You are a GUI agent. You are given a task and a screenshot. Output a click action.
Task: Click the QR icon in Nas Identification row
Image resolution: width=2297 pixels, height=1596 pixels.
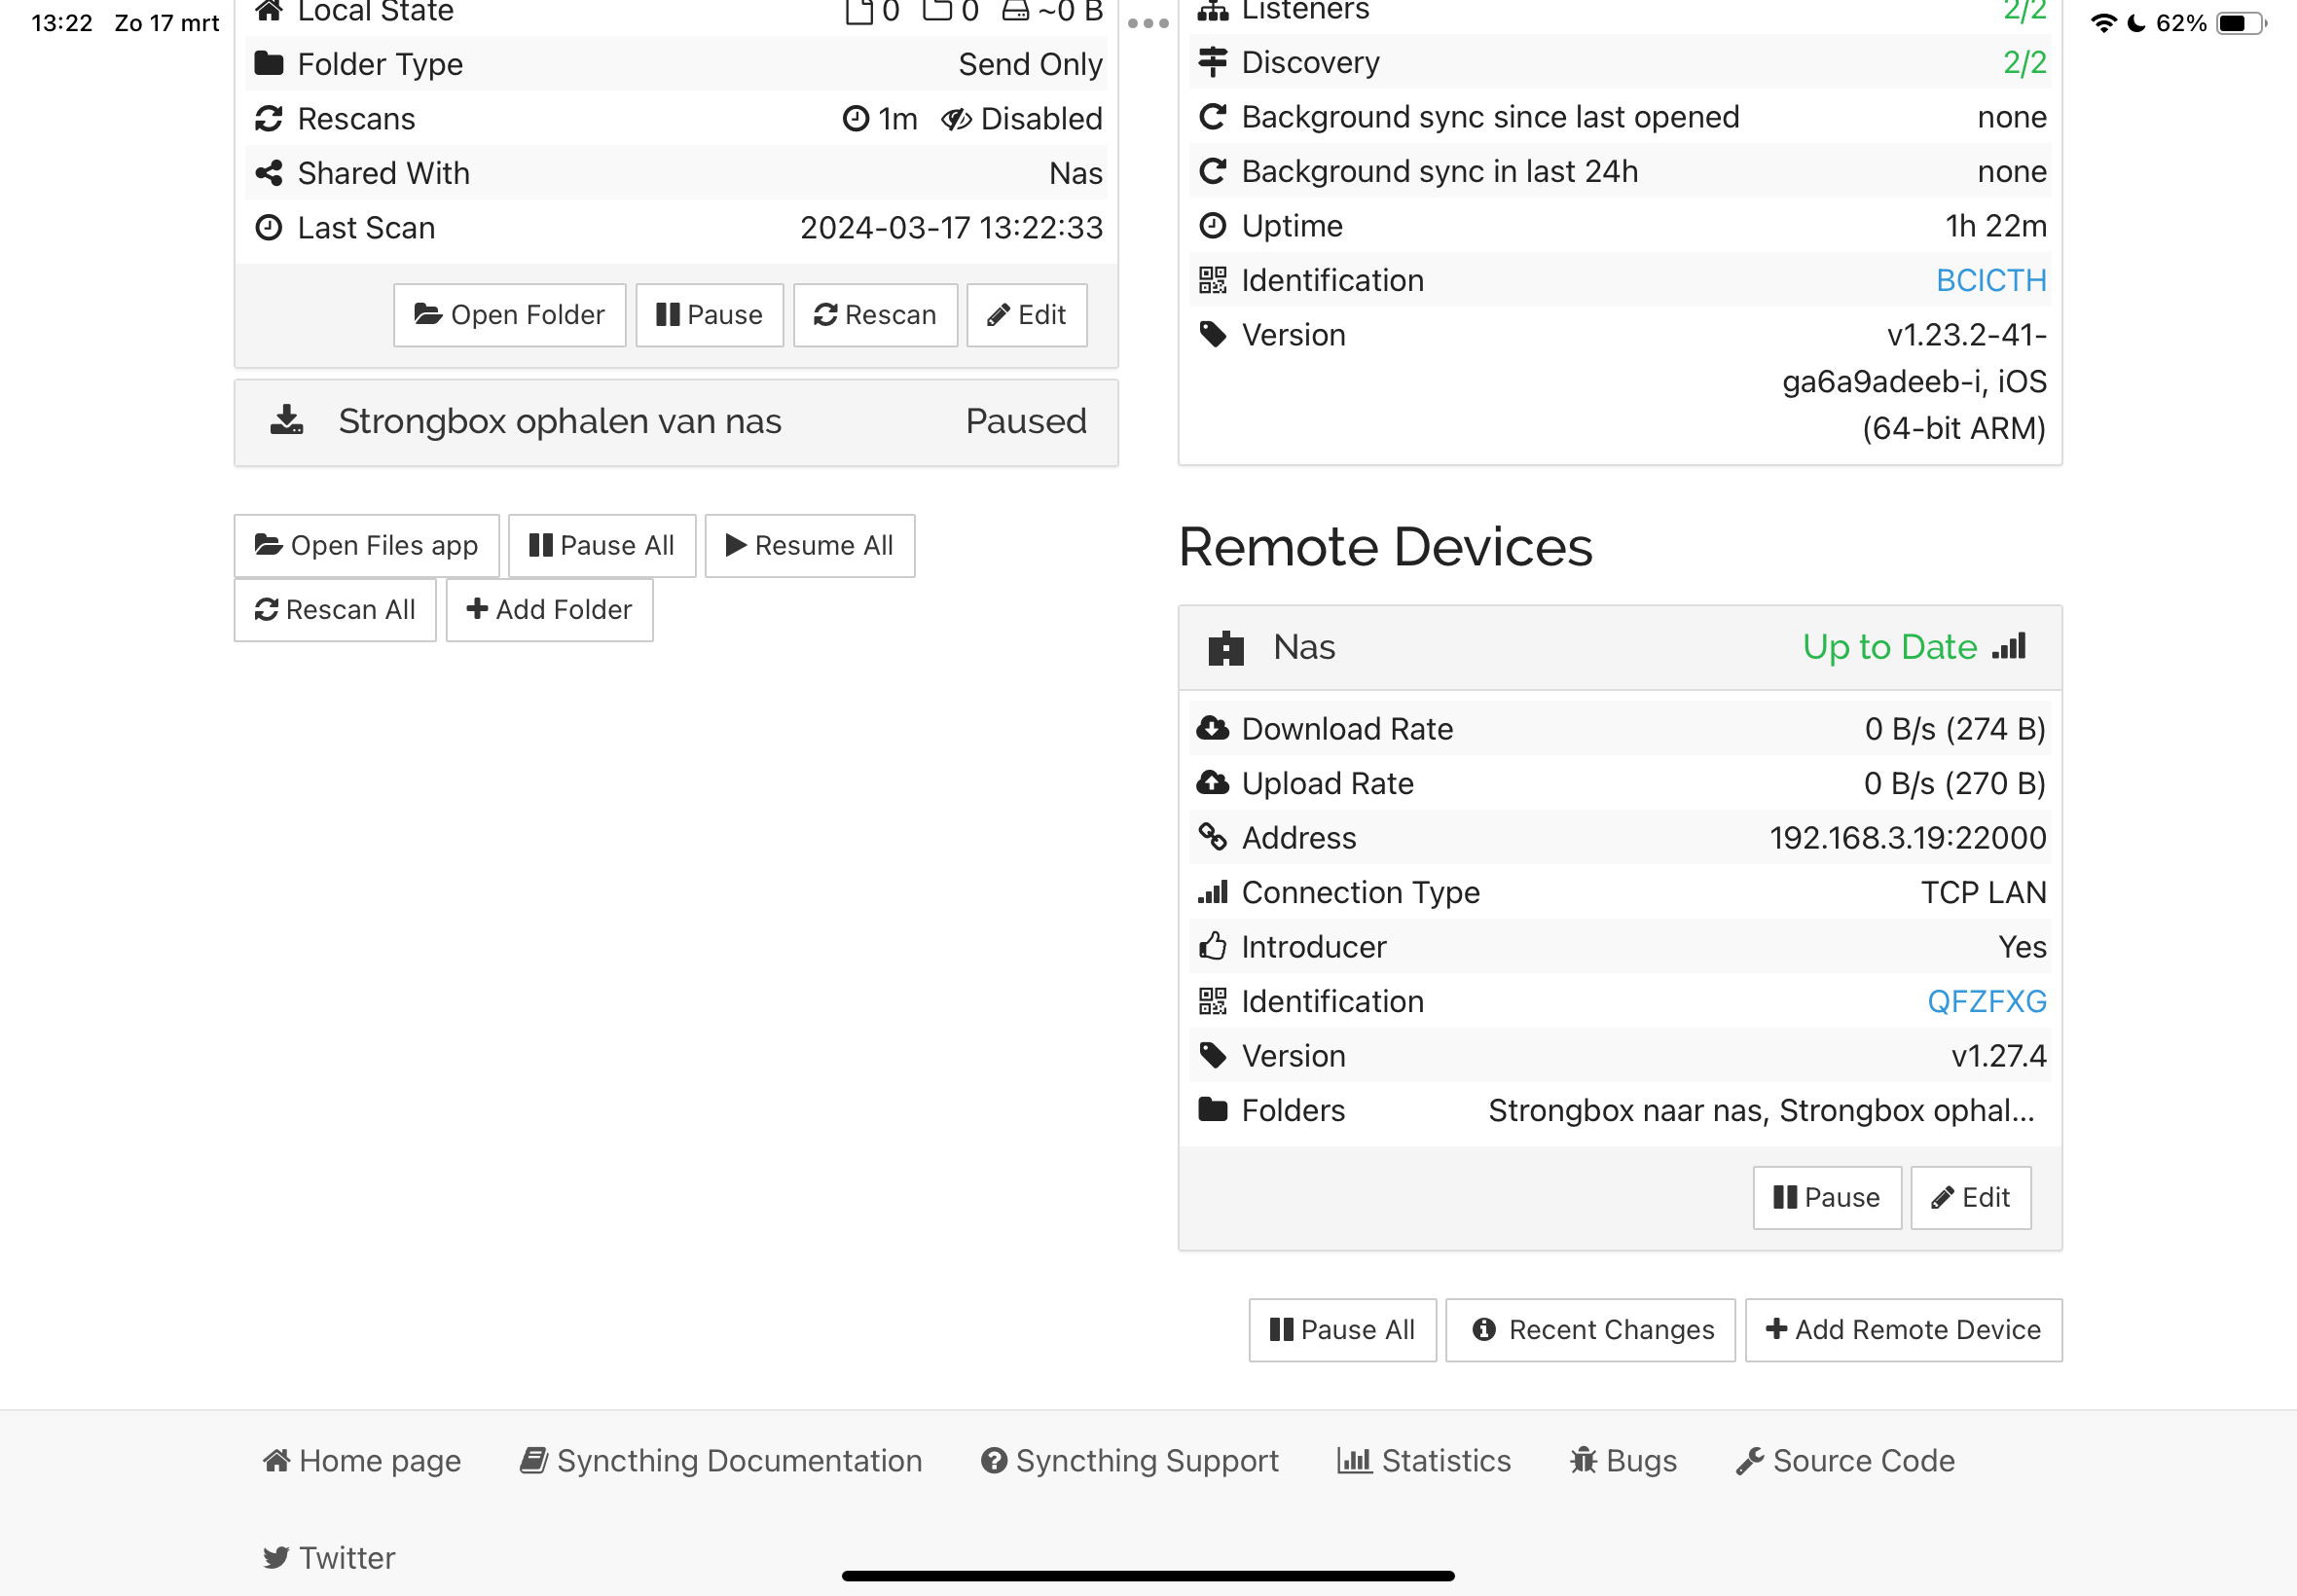pos(1213,1001)
